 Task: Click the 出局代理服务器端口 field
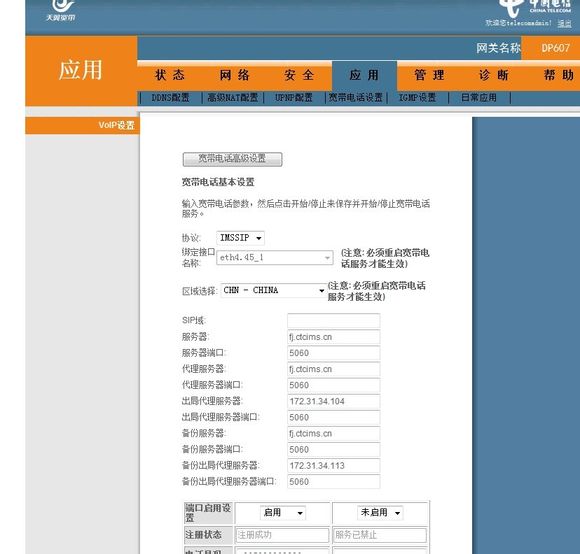tap(334, 417)
